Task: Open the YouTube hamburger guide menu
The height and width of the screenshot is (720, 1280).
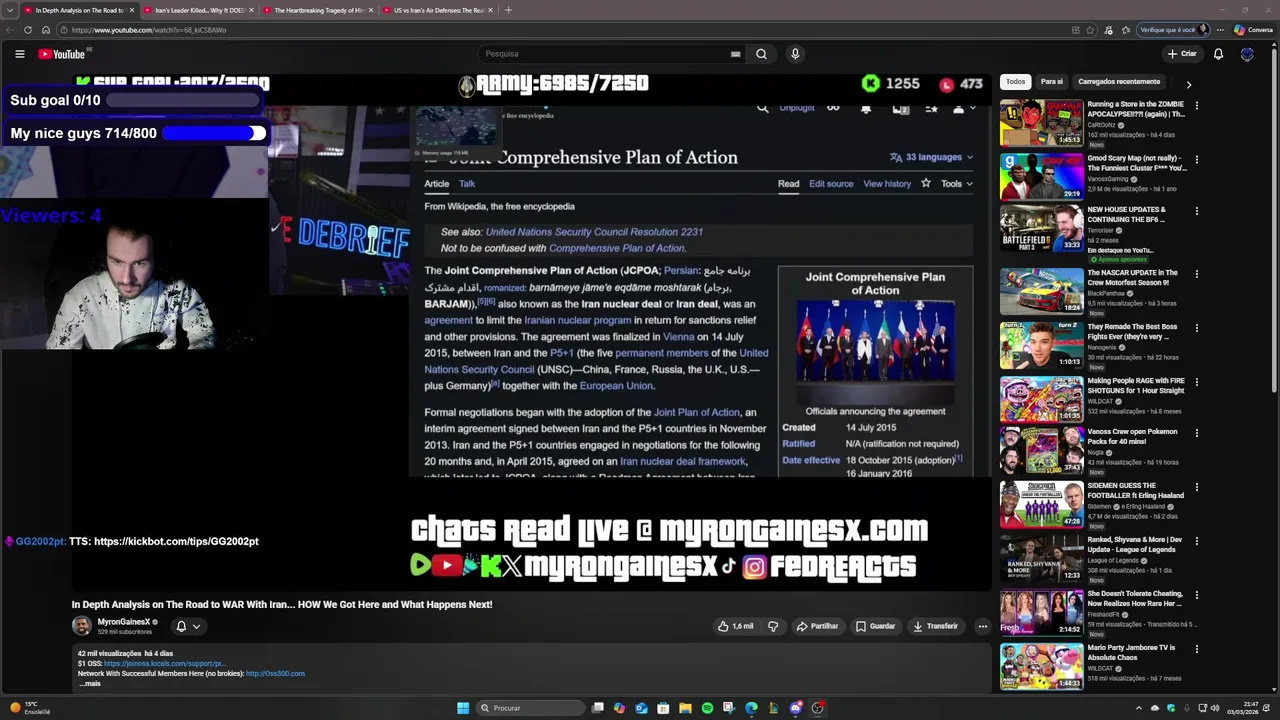Action: tap(19, 54)
